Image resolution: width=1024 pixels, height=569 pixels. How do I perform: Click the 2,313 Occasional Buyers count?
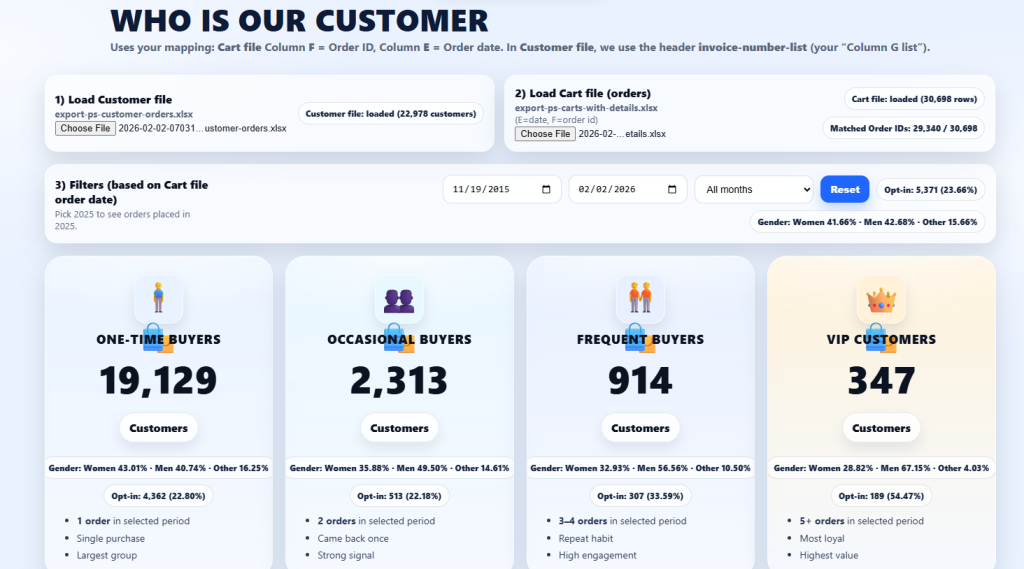tap(399, 381)
